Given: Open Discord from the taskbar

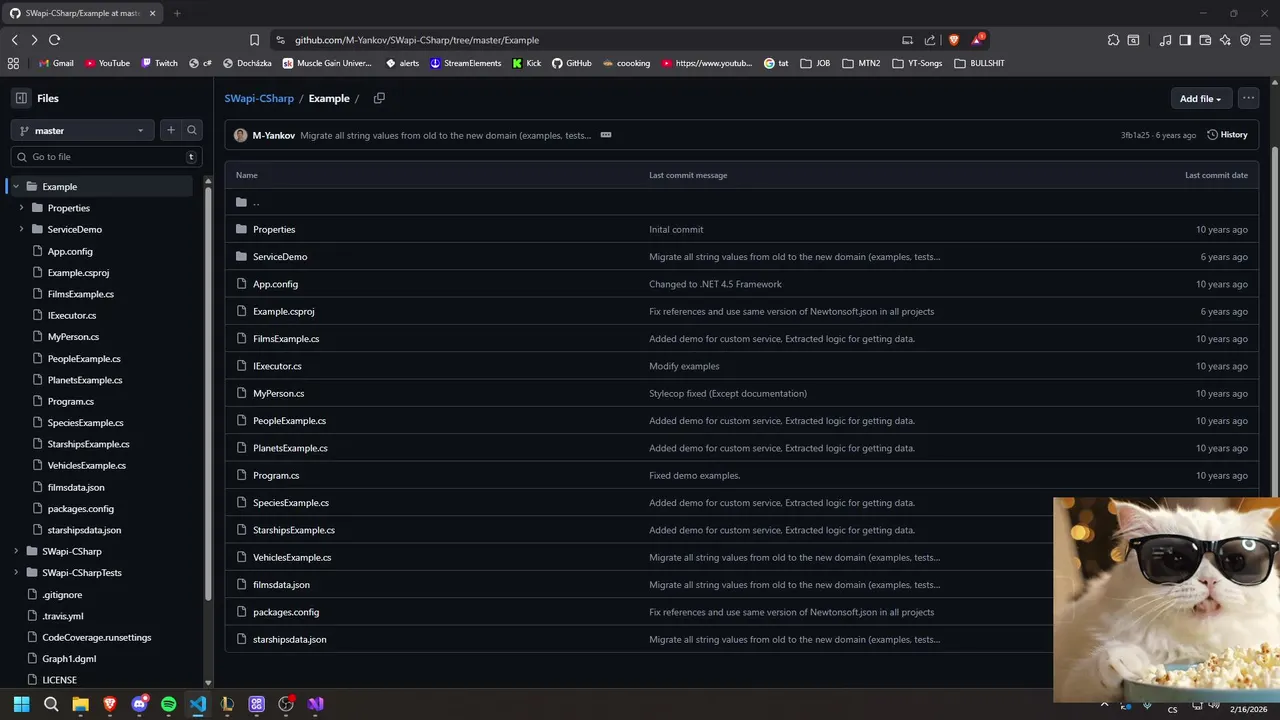Looking at the screenshot, I should point(139,704).
